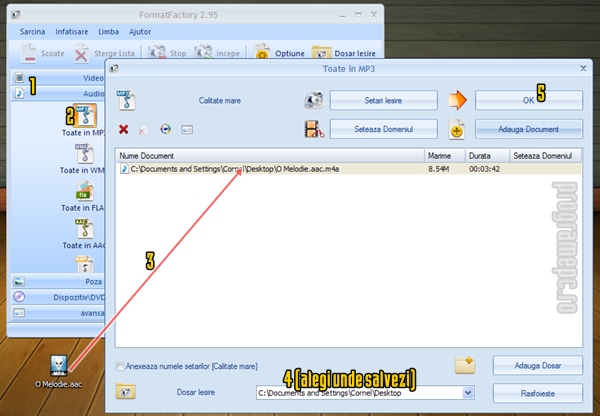Open Dosar Iesire output folder
600x416 pixels.
coord(344,53)
